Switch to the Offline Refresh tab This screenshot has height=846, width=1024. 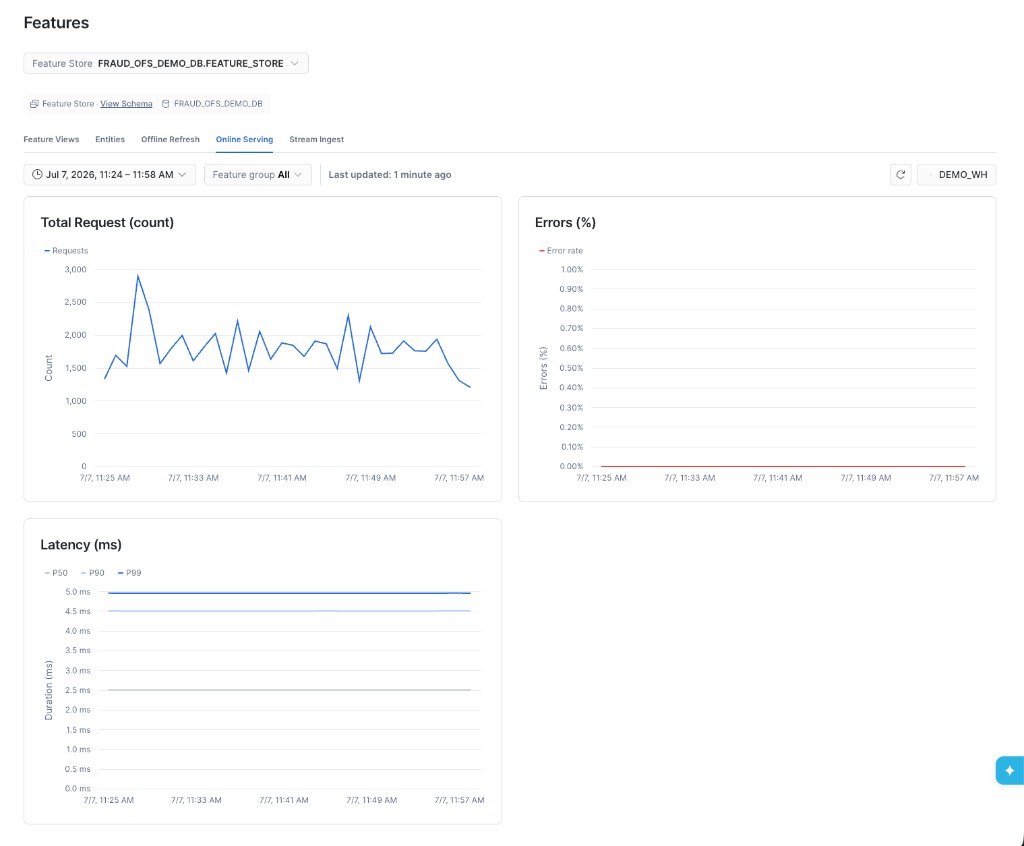click(x=170, y=139)
